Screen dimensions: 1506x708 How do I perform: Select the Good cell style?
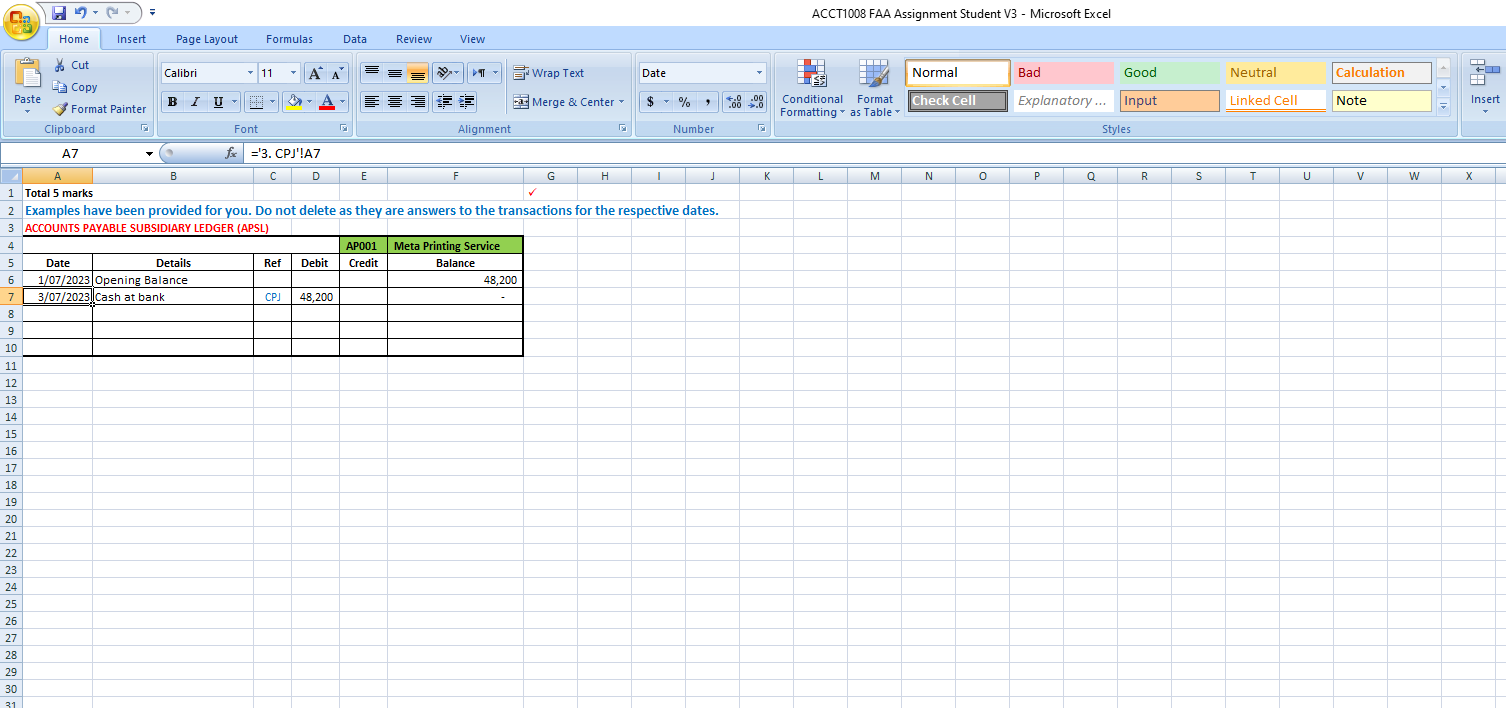point(1169,72)
